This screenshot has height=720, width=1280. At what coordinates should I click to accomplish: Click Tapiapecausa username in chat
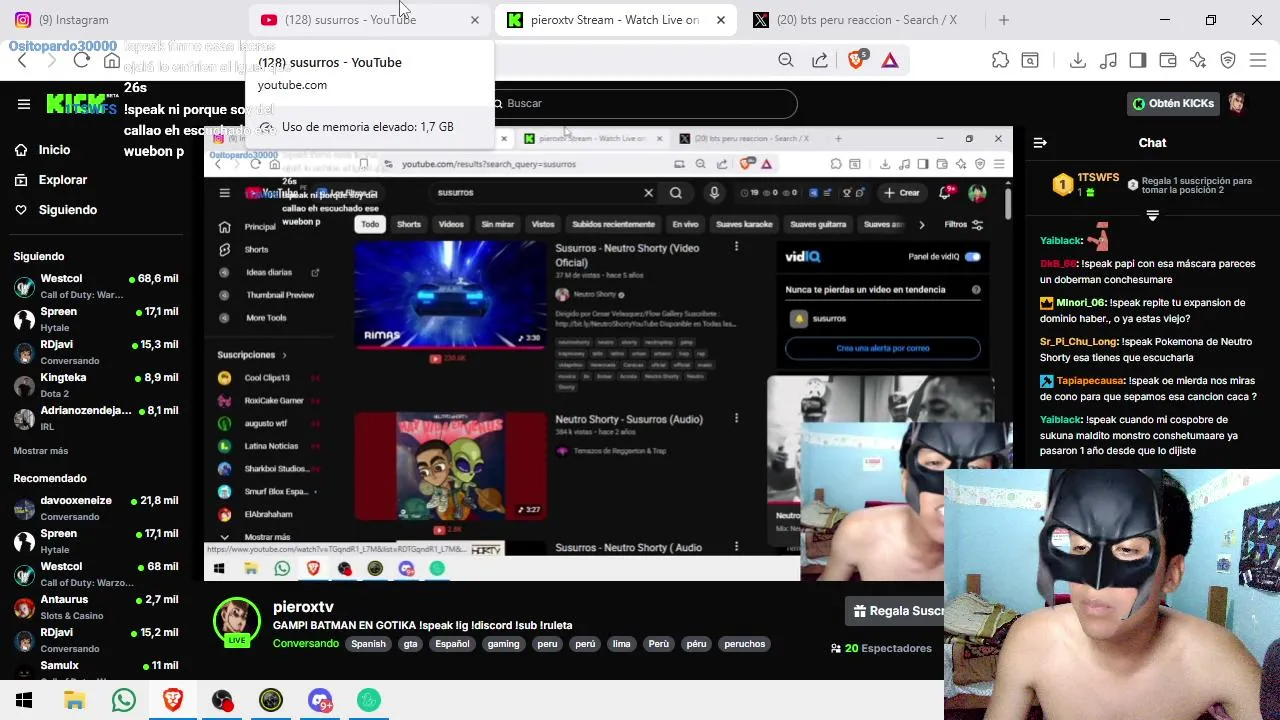pyautogui.click(x=1091, y=381)
